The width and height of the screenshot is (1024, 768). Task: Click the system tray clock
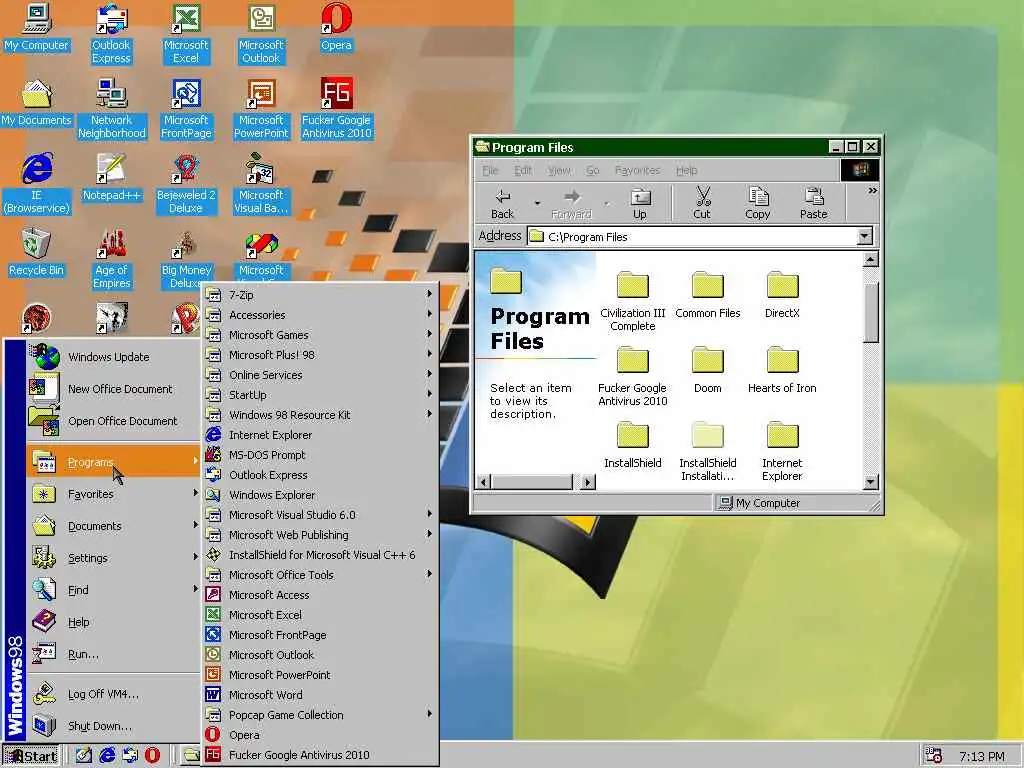[x=982, y=756]
